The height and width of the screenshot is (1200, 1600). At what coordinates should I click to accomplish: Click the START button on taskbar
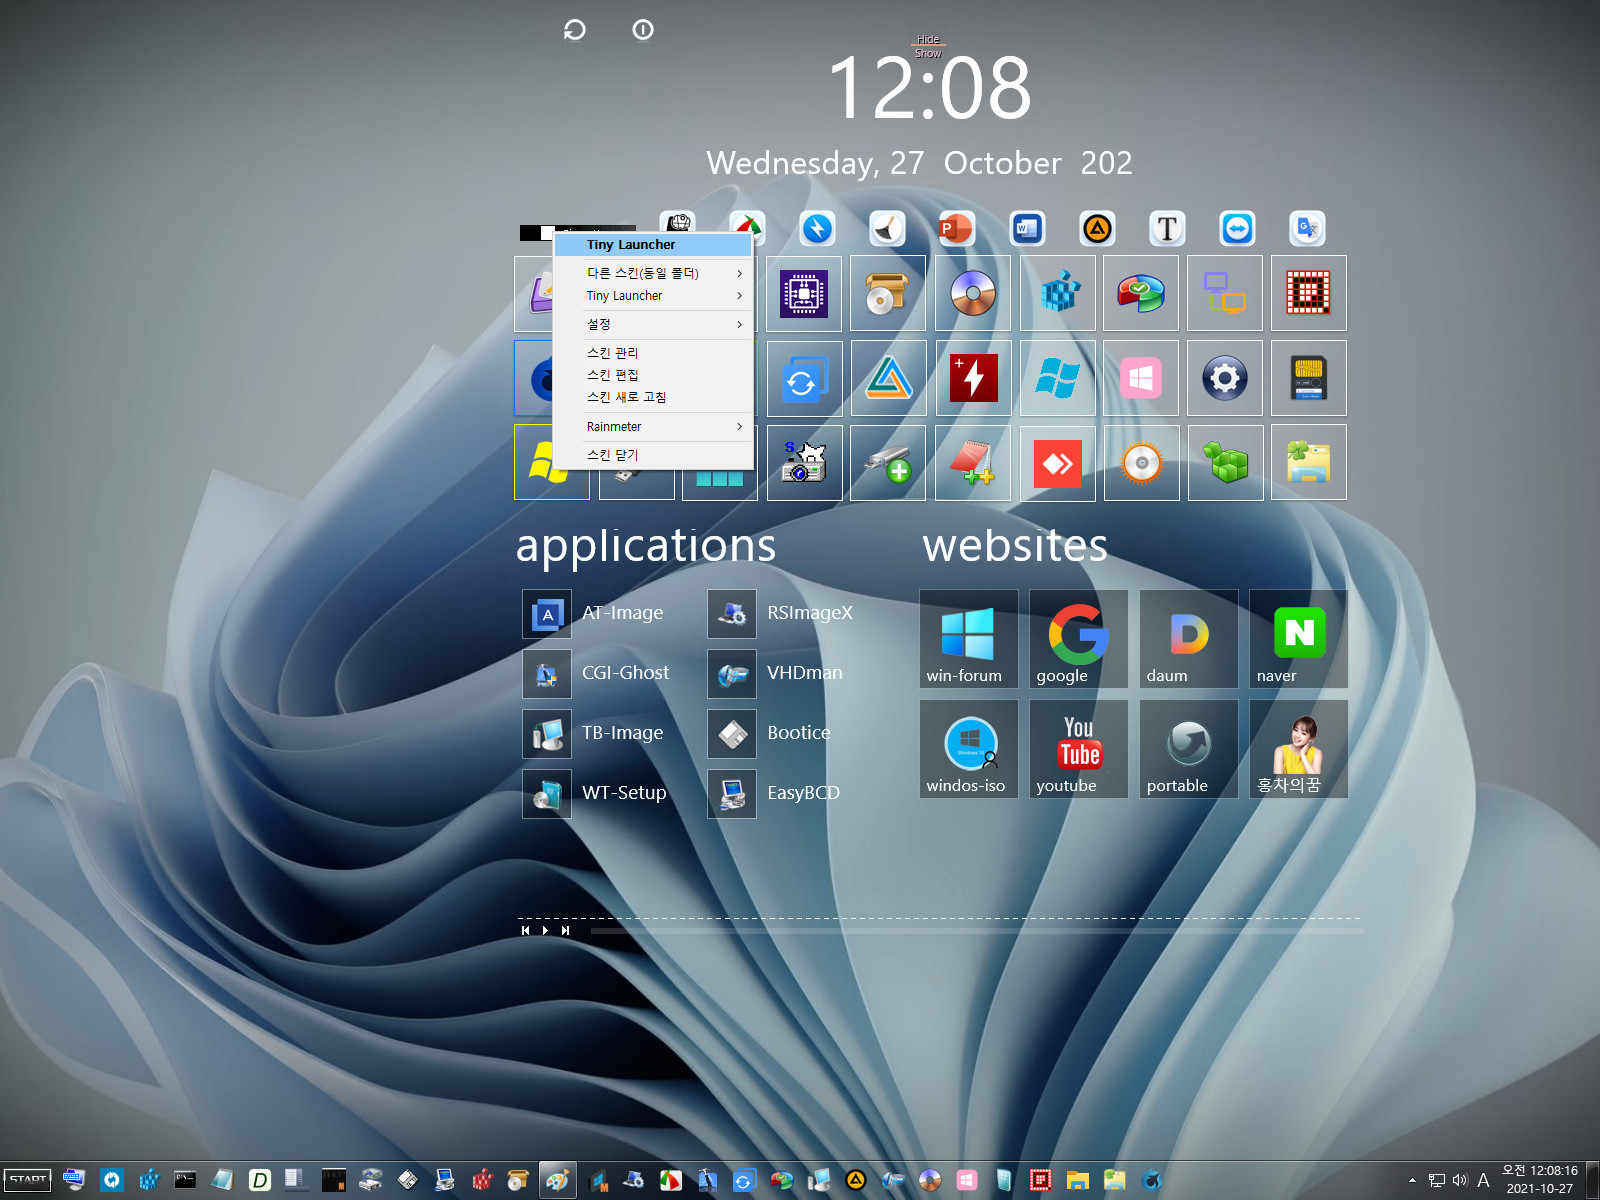pyautogui.click(x=27, y=1180)
